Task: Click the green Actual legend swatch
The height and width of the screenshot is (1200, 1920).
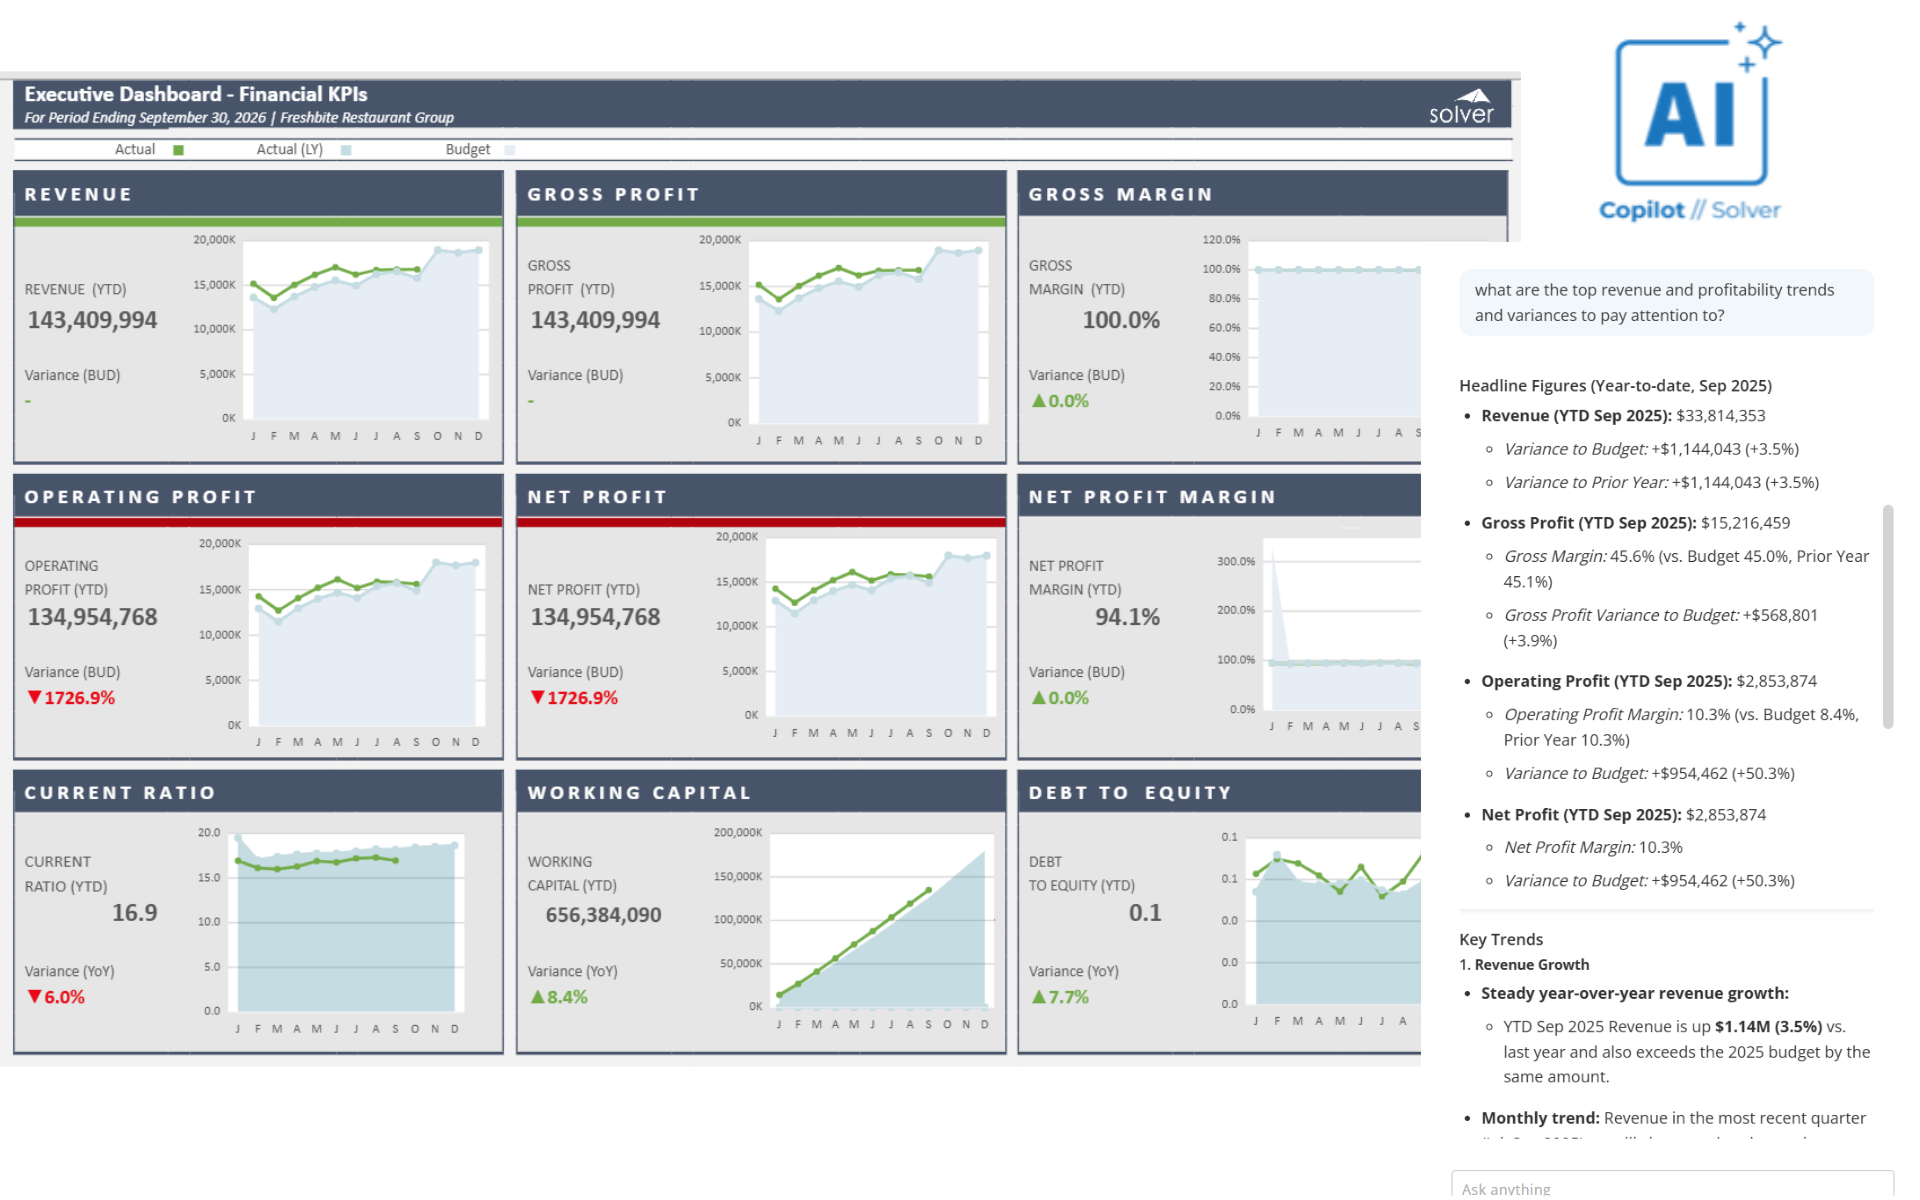Action: (x=178, y=150)
